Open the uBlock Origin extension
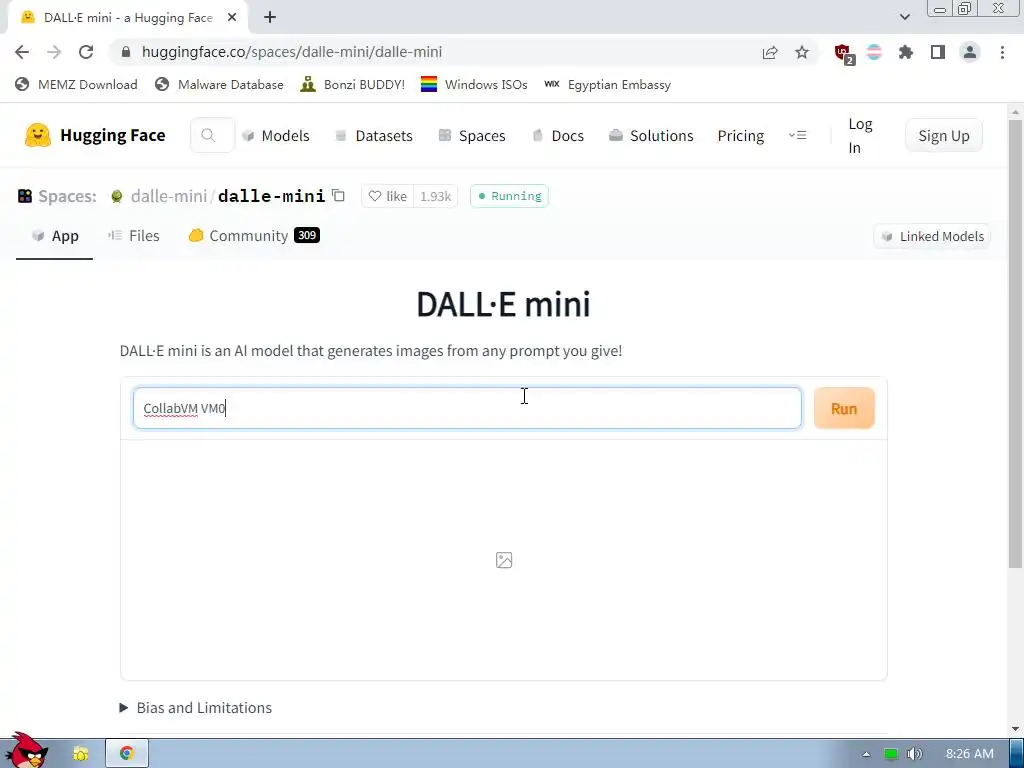Viewport: 1024px width, 768px height. (x=844, y=53)
